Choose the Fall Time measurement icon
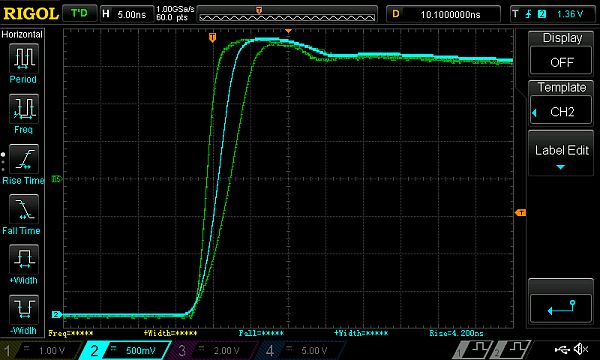600x360 pixels. point(24,209)
